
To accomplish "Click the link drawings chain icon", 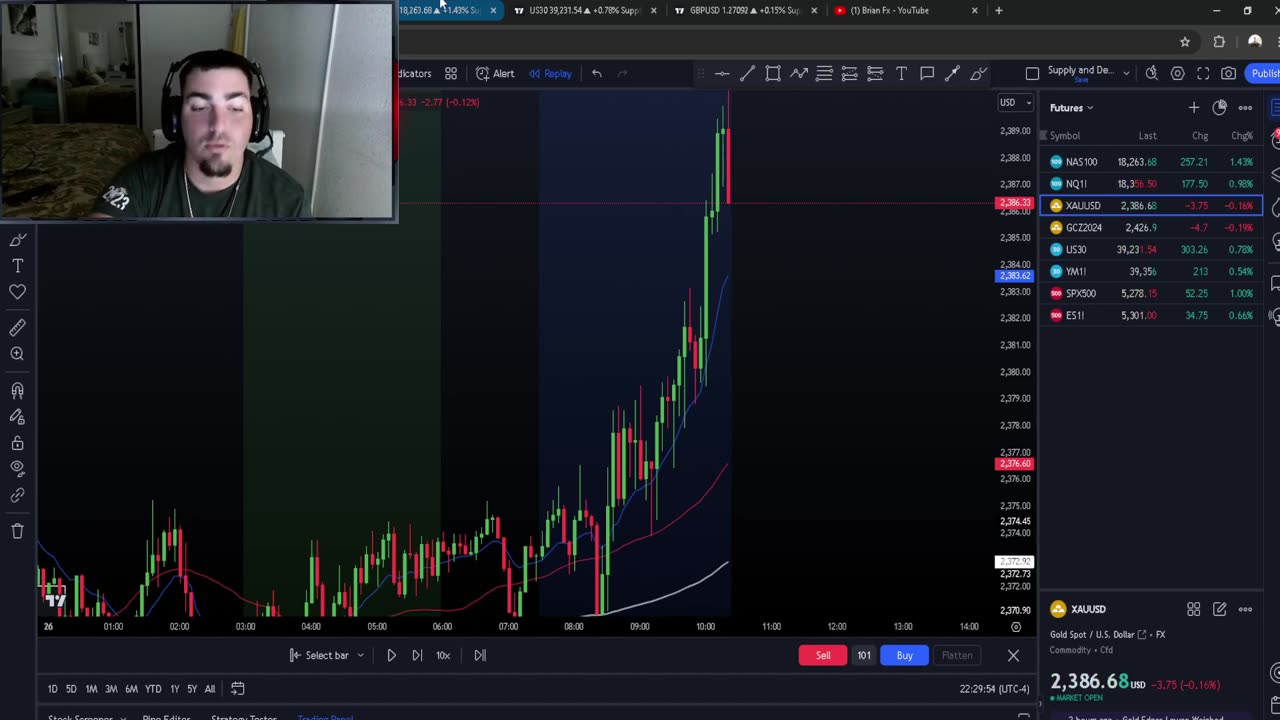I will (17, 495).
